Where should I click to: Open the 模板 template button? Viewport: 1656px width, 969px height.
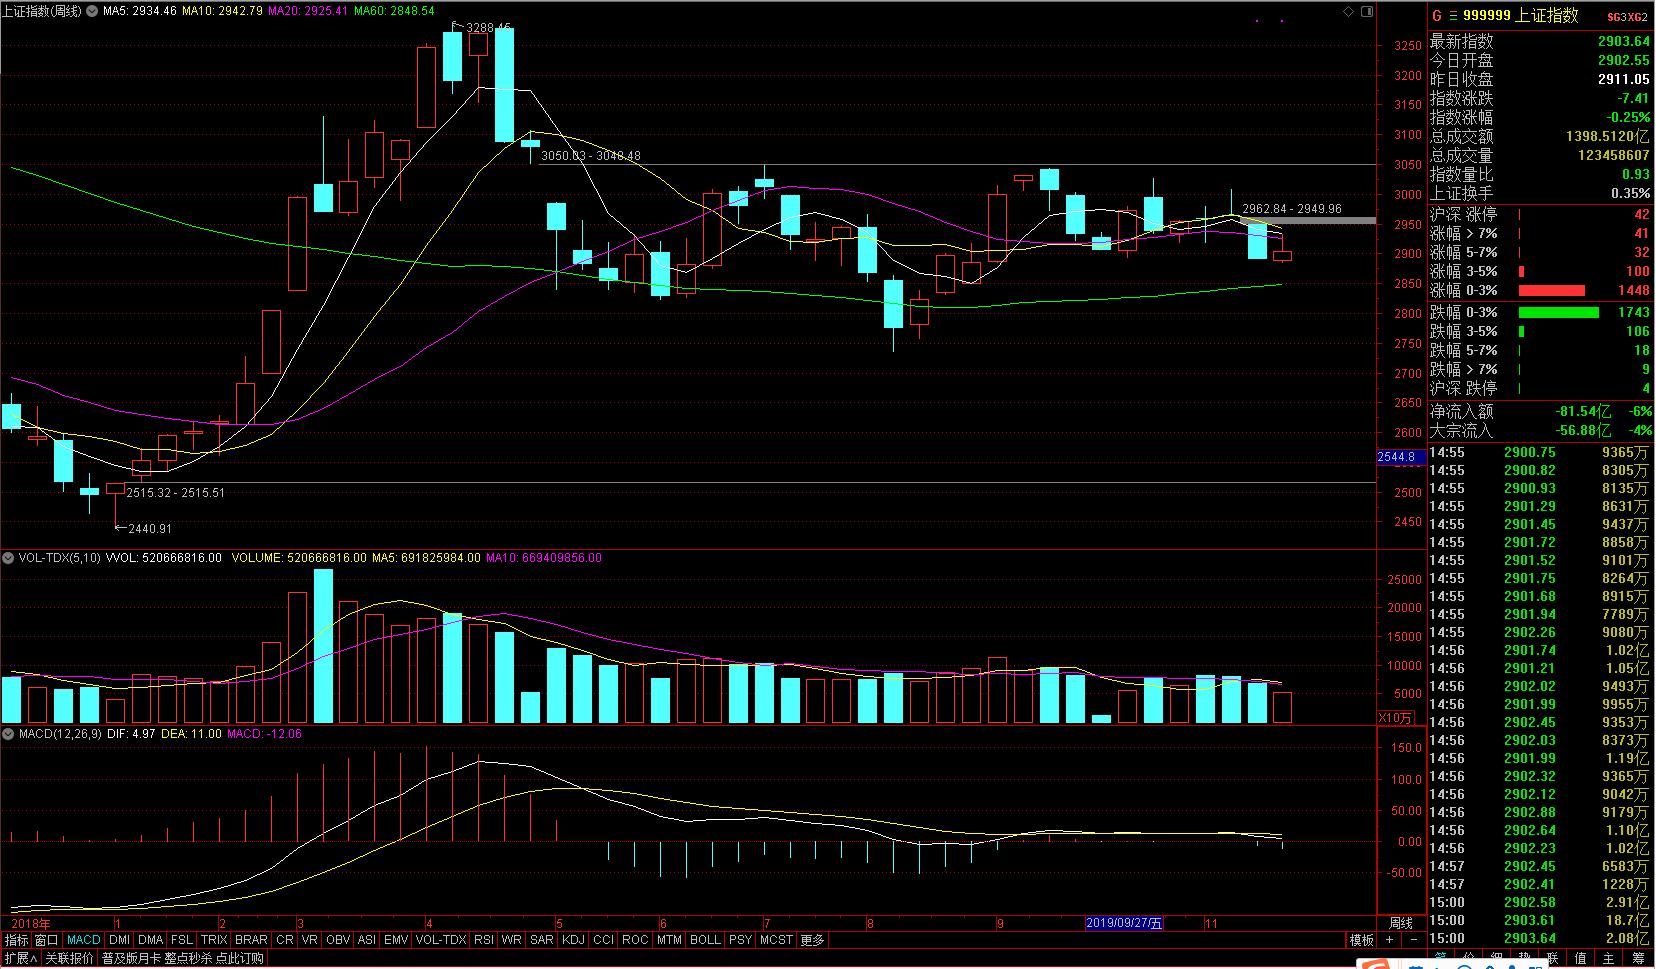click(1361, 940)
